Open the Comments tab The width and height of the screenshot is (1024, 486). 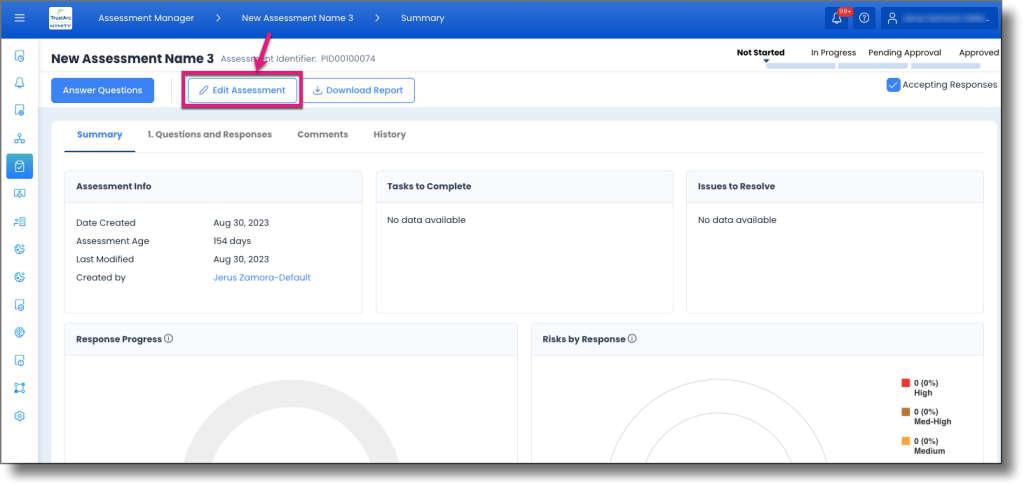coord(323,135)
